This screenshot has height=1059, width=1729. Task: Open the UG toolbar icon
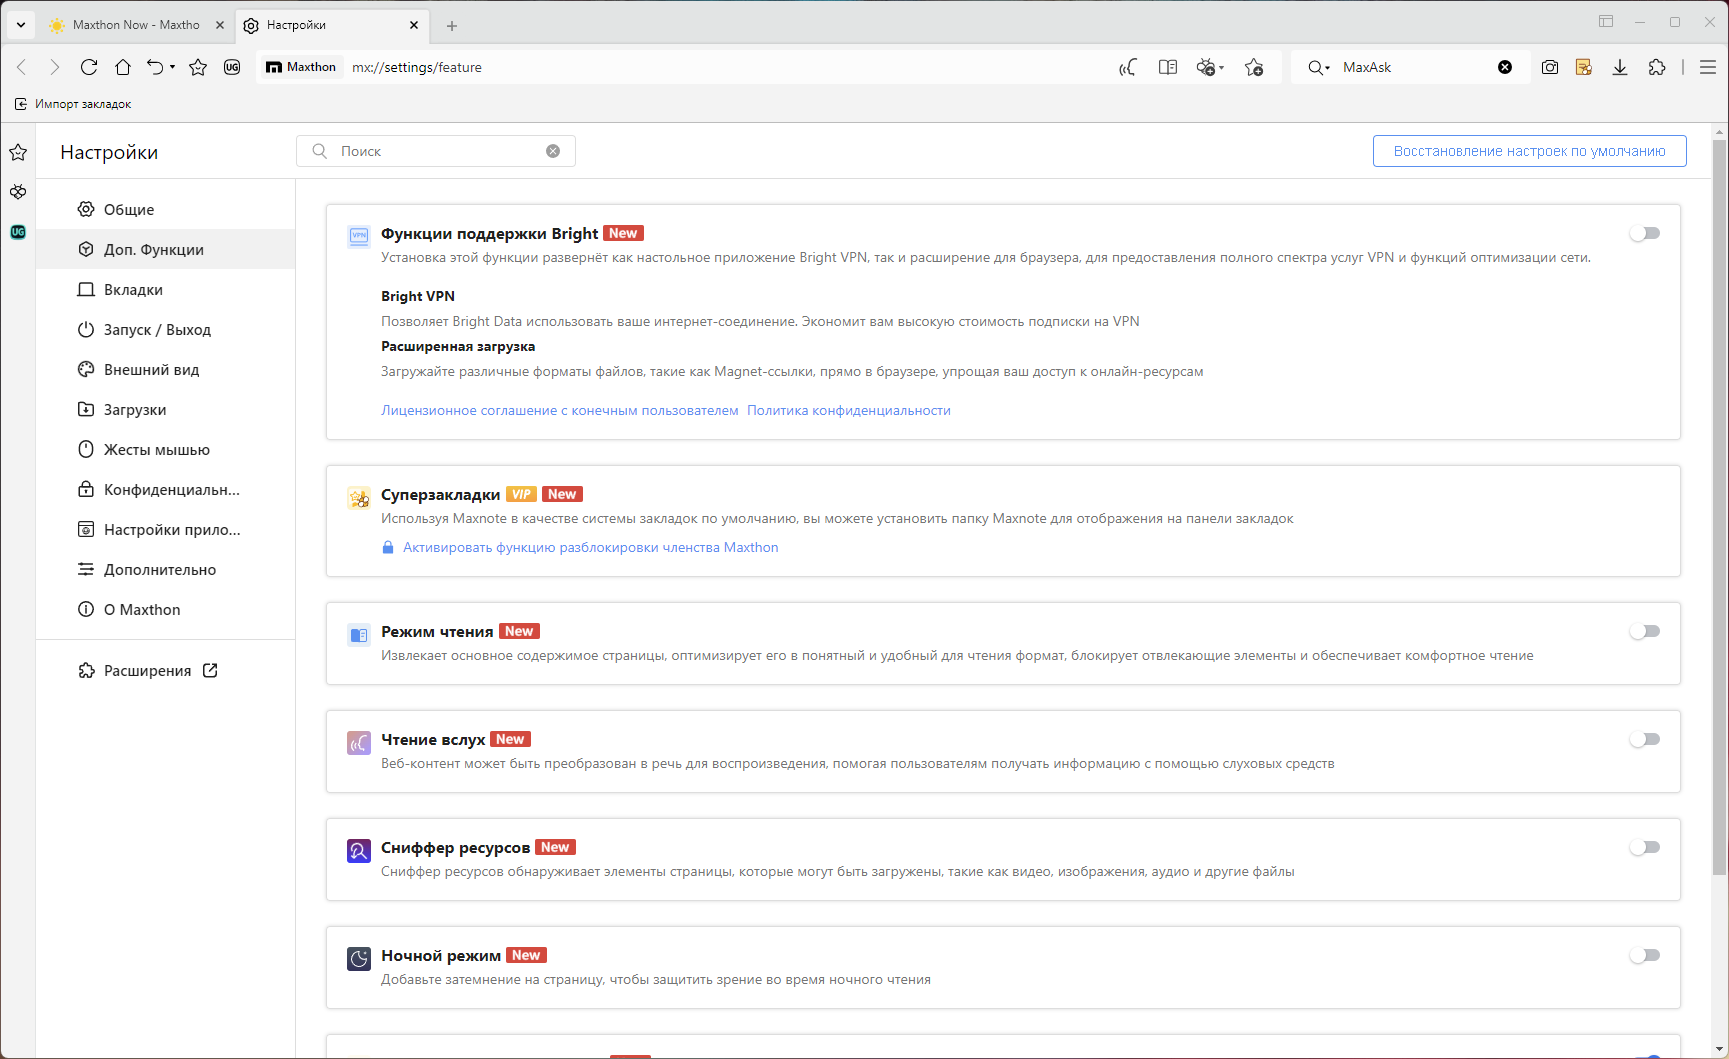coord(232,67)
